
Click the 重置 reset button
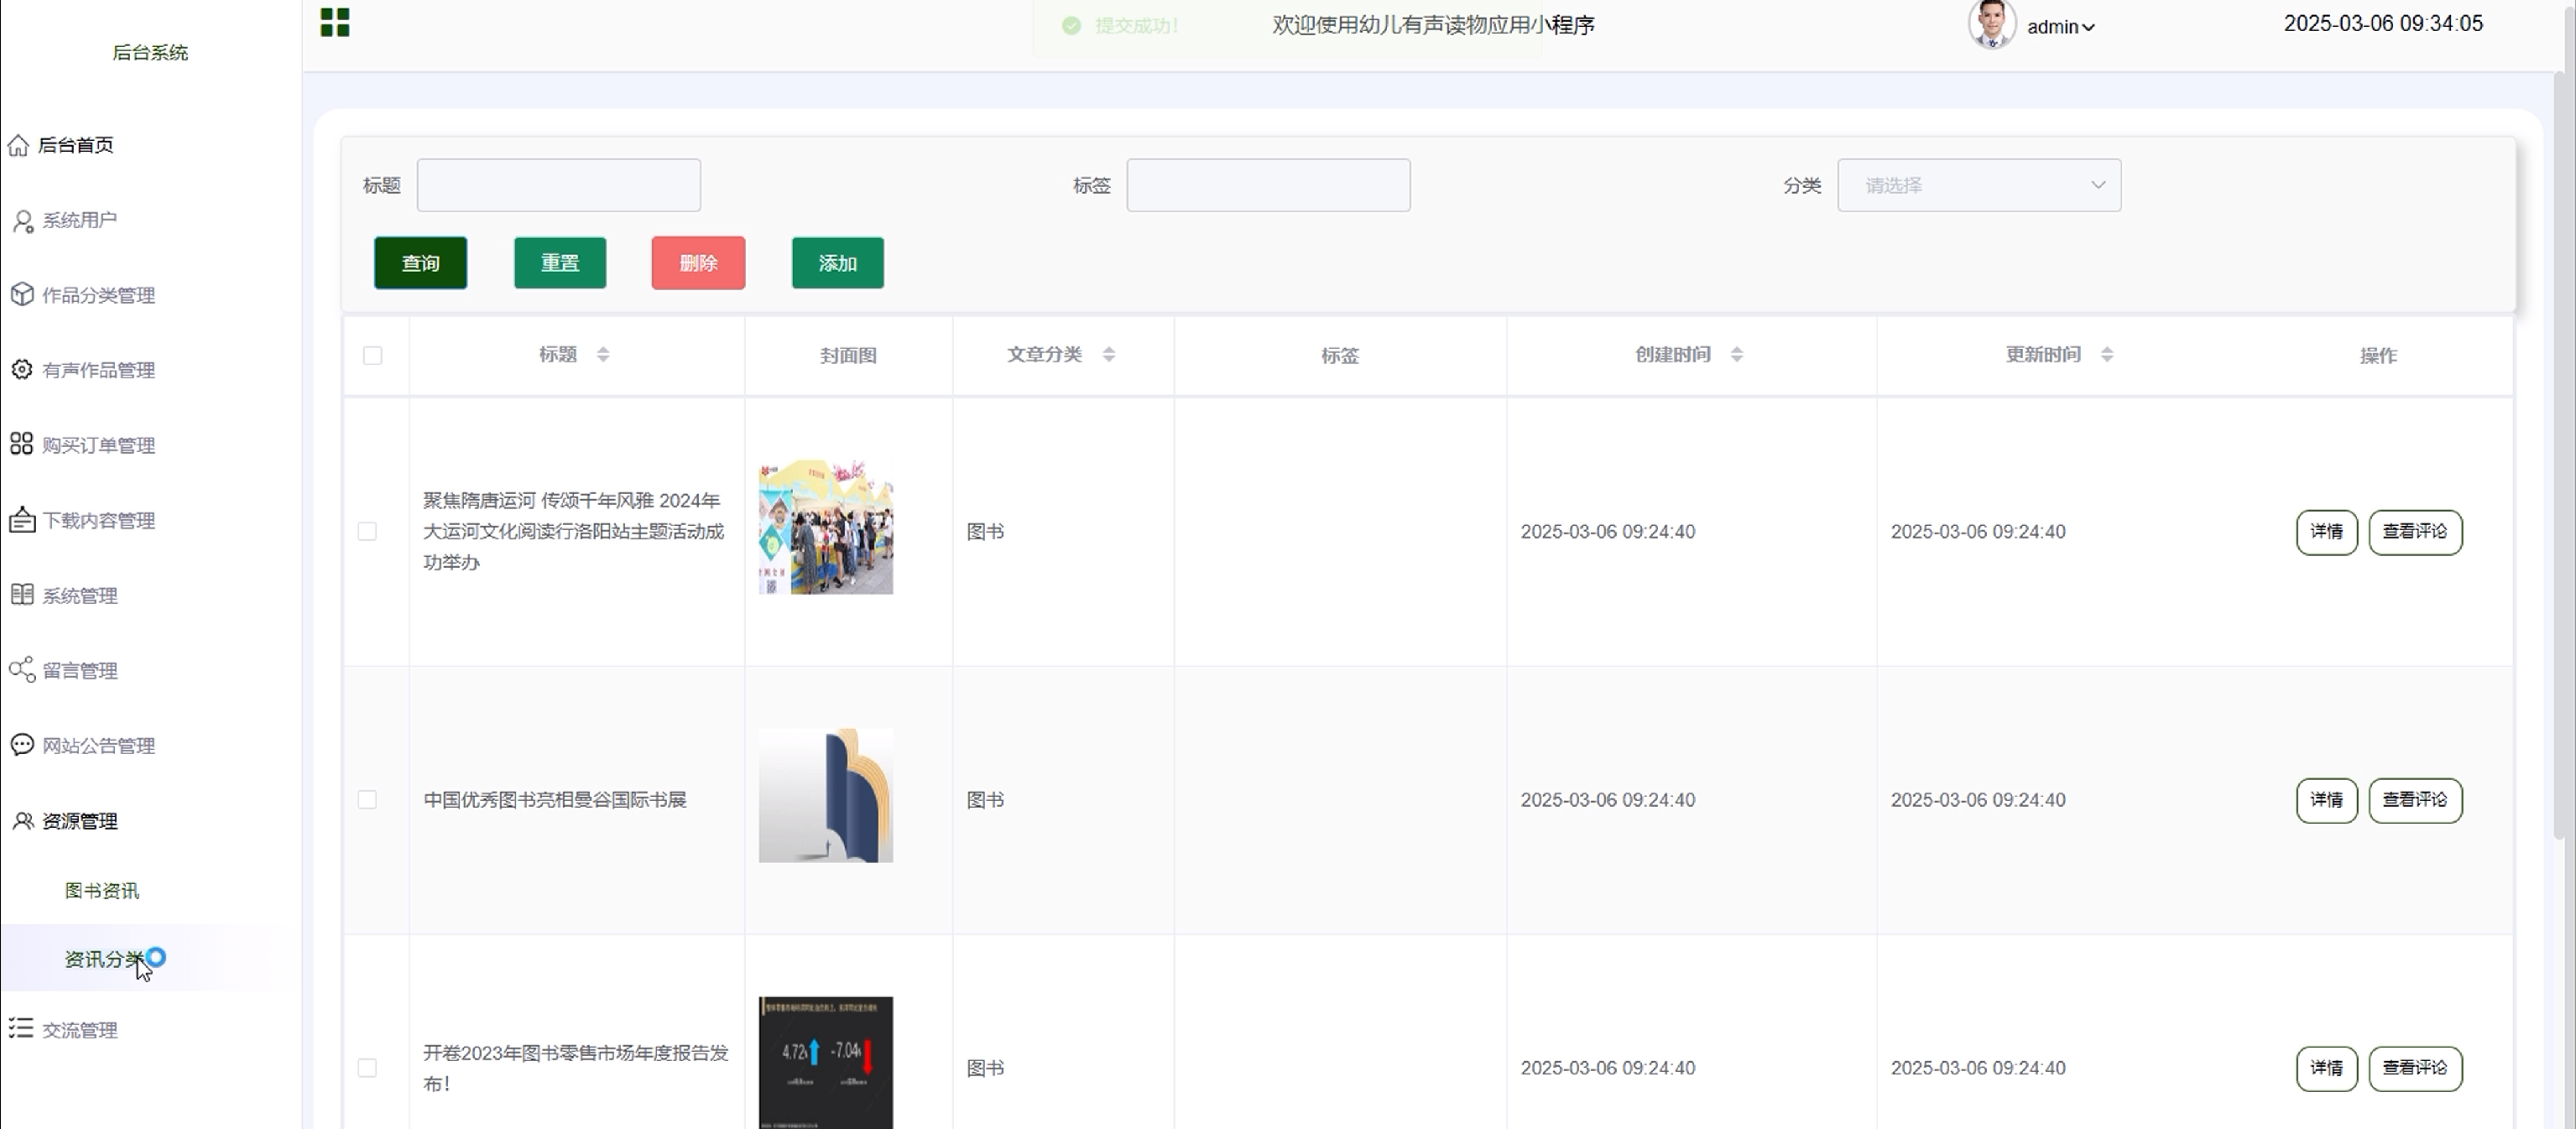click(x=560, y=263)
